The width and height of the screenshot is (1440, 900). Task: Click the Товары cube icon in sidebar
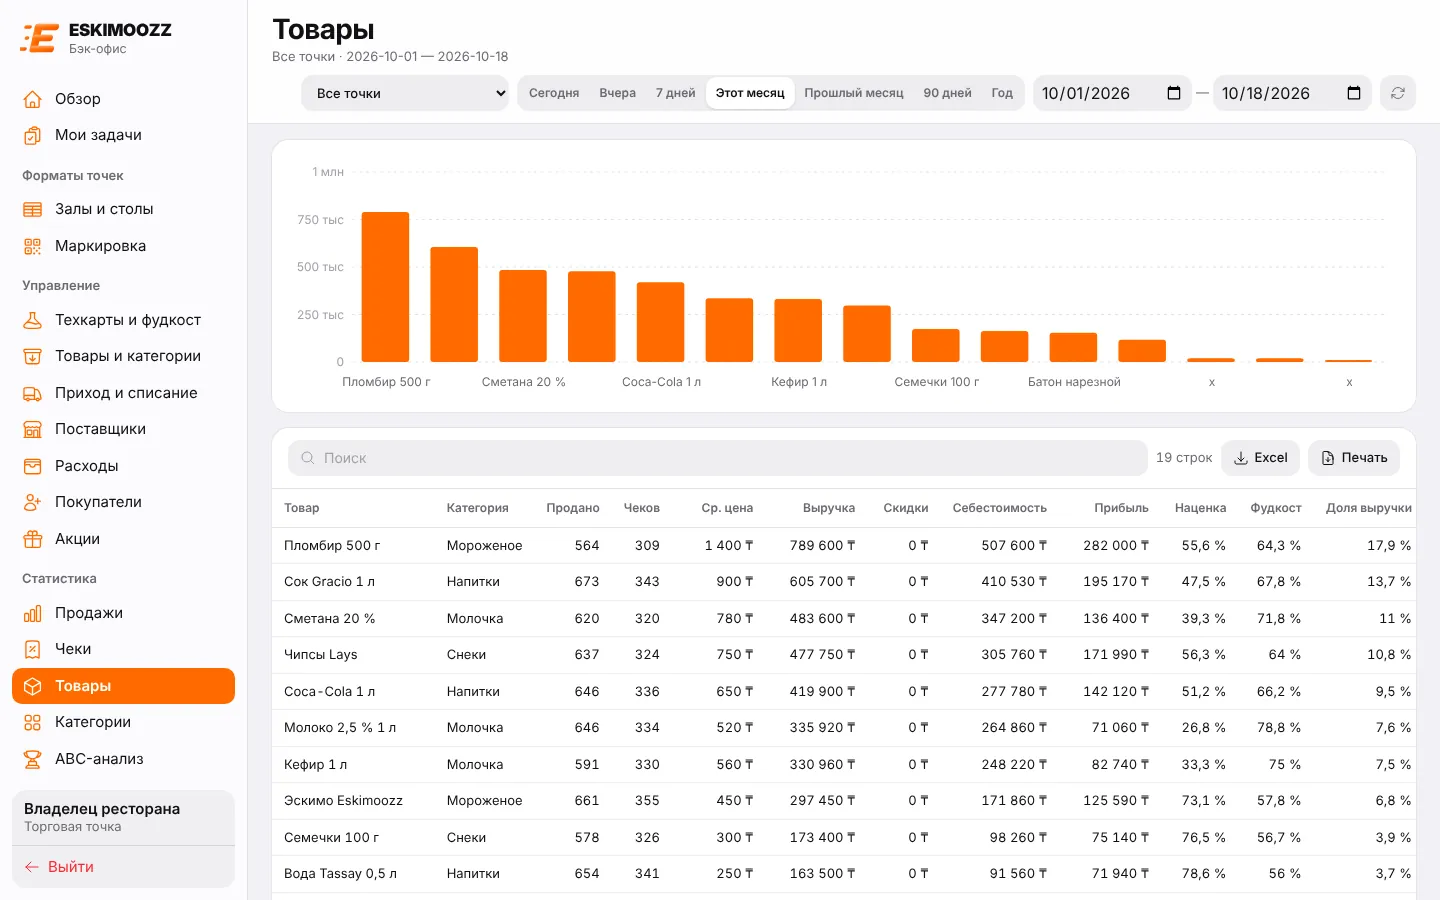(x=33, y=686)
